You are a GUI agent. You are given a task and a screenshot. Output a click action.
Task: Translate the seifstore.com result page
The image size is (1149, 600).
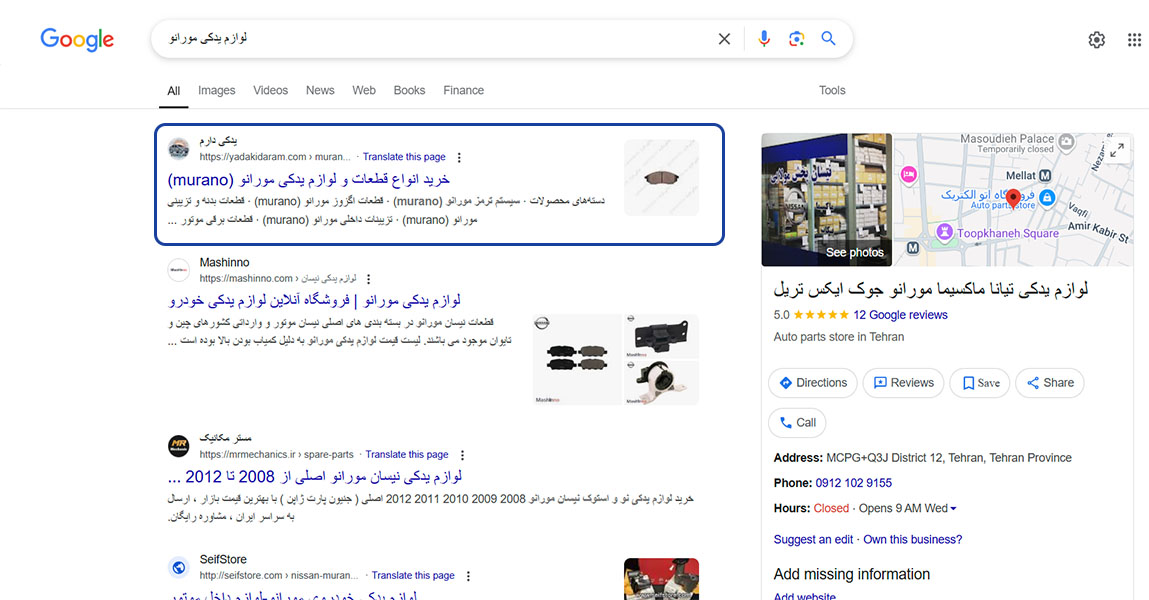coord(413,575)
